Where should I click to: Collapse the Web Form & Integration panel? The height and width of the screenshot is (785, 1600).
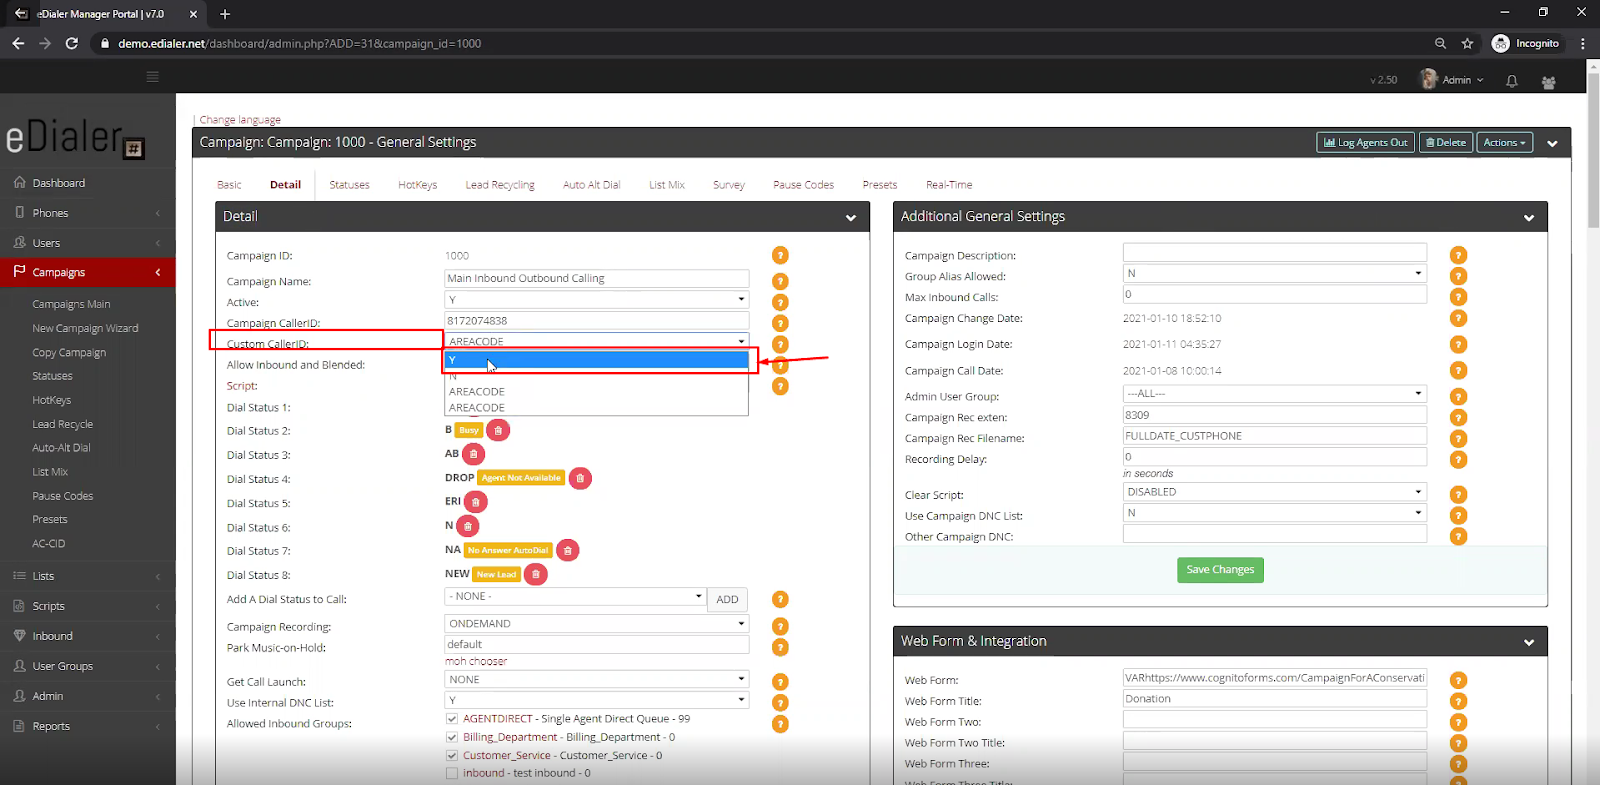[1529, 642]
